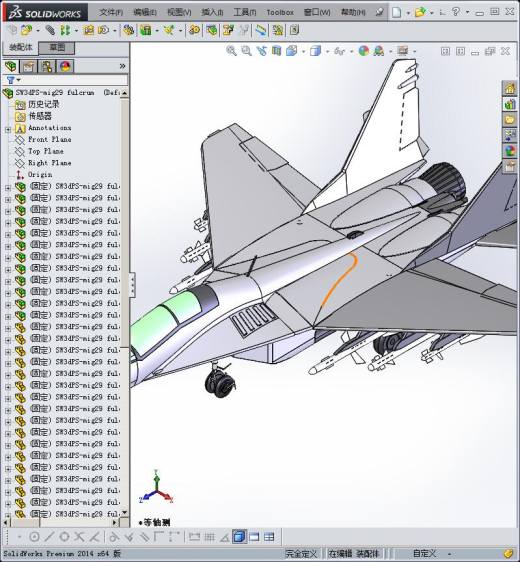Open the 插入(I) menu

click(212, 12)
